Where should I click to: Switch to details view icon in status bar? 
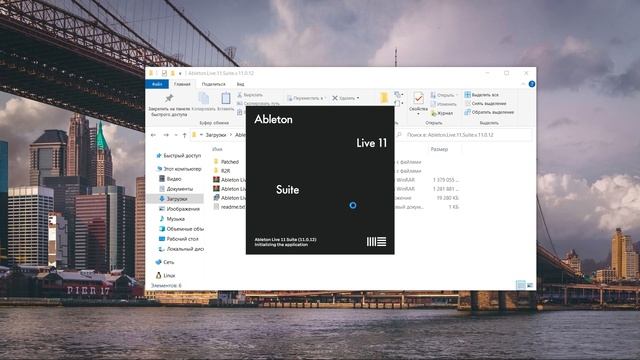click(520, 285)
